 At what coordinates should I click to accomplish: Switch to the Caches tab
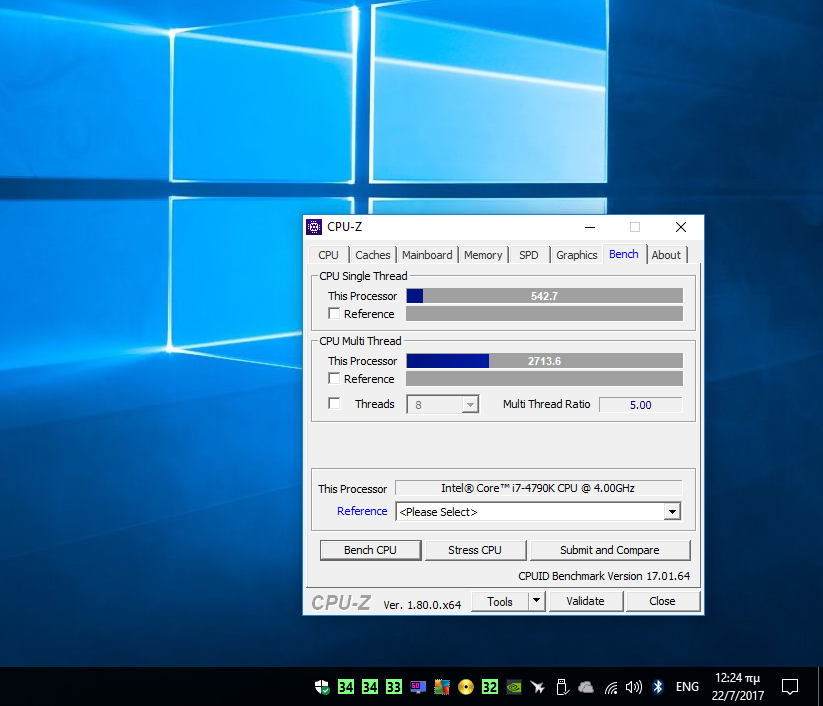coord(373,255)
